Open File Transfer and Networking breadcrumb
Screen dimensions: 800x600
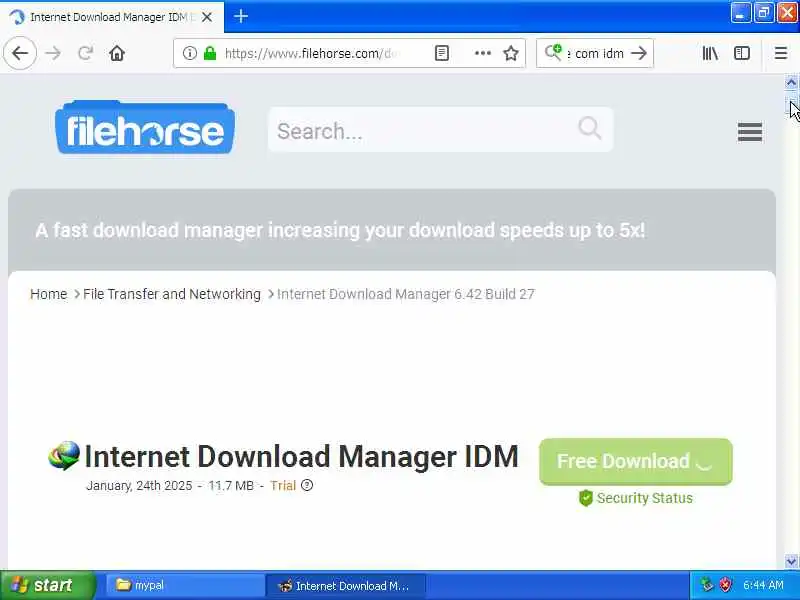click(x=171, y=294)
